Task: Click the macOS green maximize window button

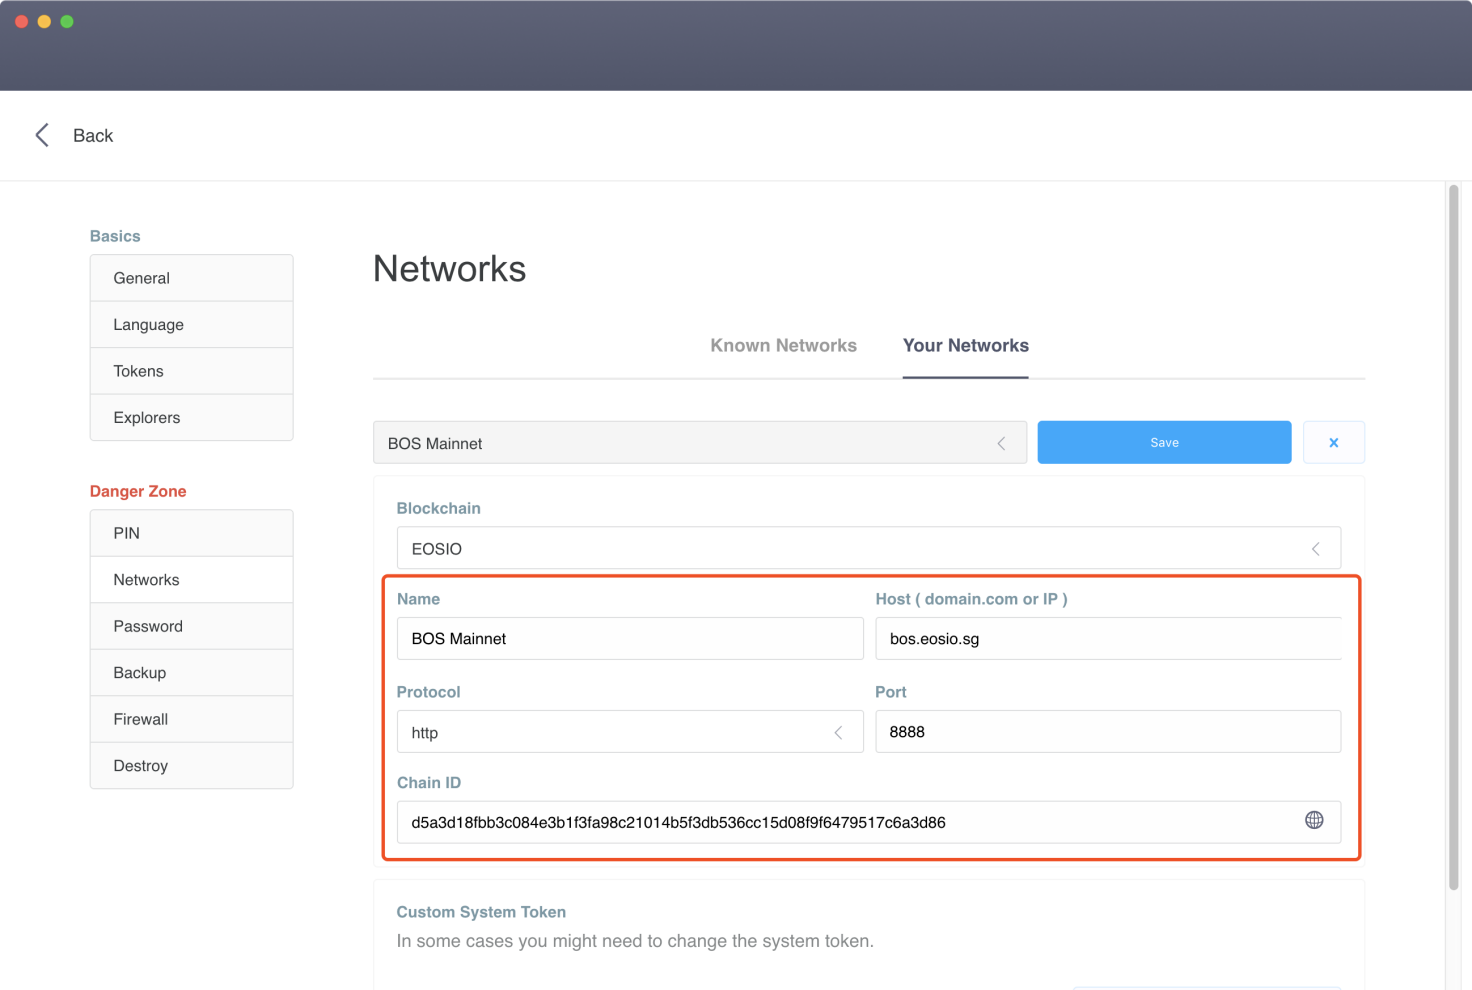Action: click(67, 21)
